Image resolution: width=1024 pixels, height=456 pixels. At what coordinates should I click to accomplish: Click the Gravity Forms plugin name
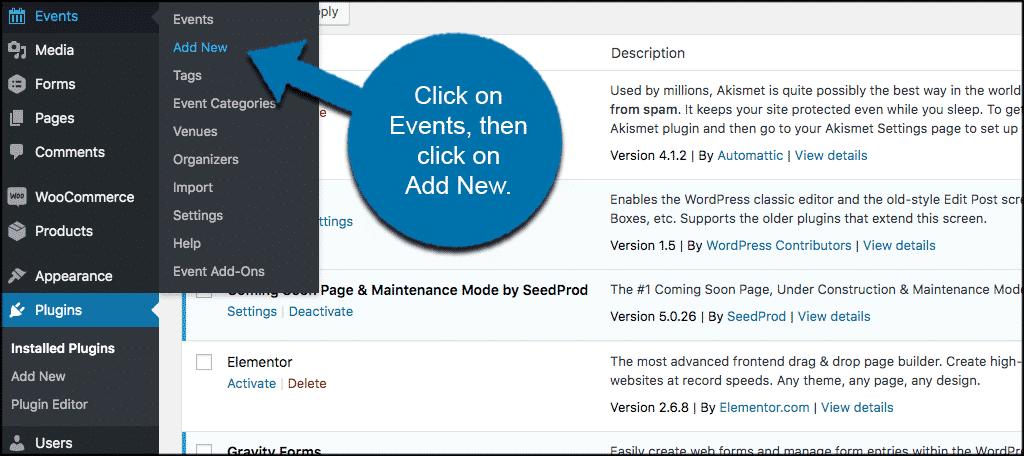[x=274, y=450]
